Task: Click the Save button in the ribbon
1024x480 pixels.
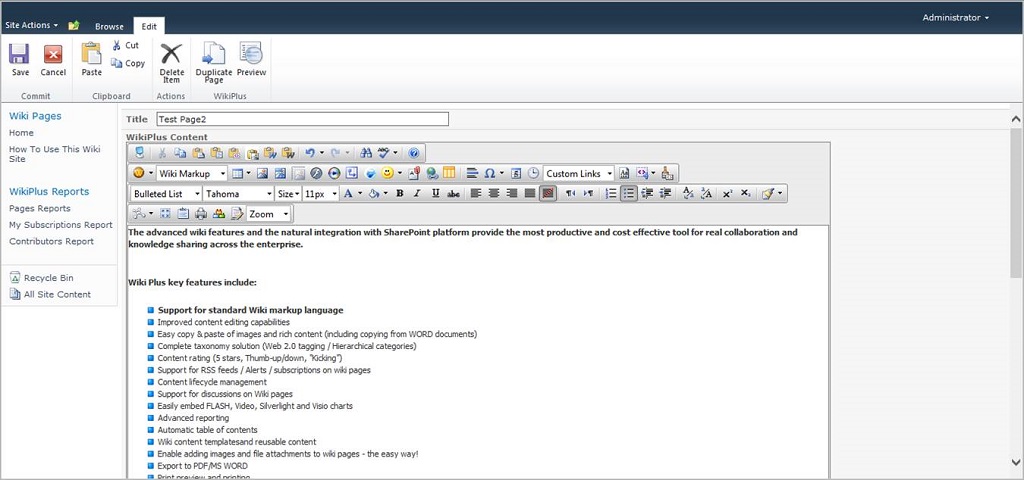Action: pos(20,59)
